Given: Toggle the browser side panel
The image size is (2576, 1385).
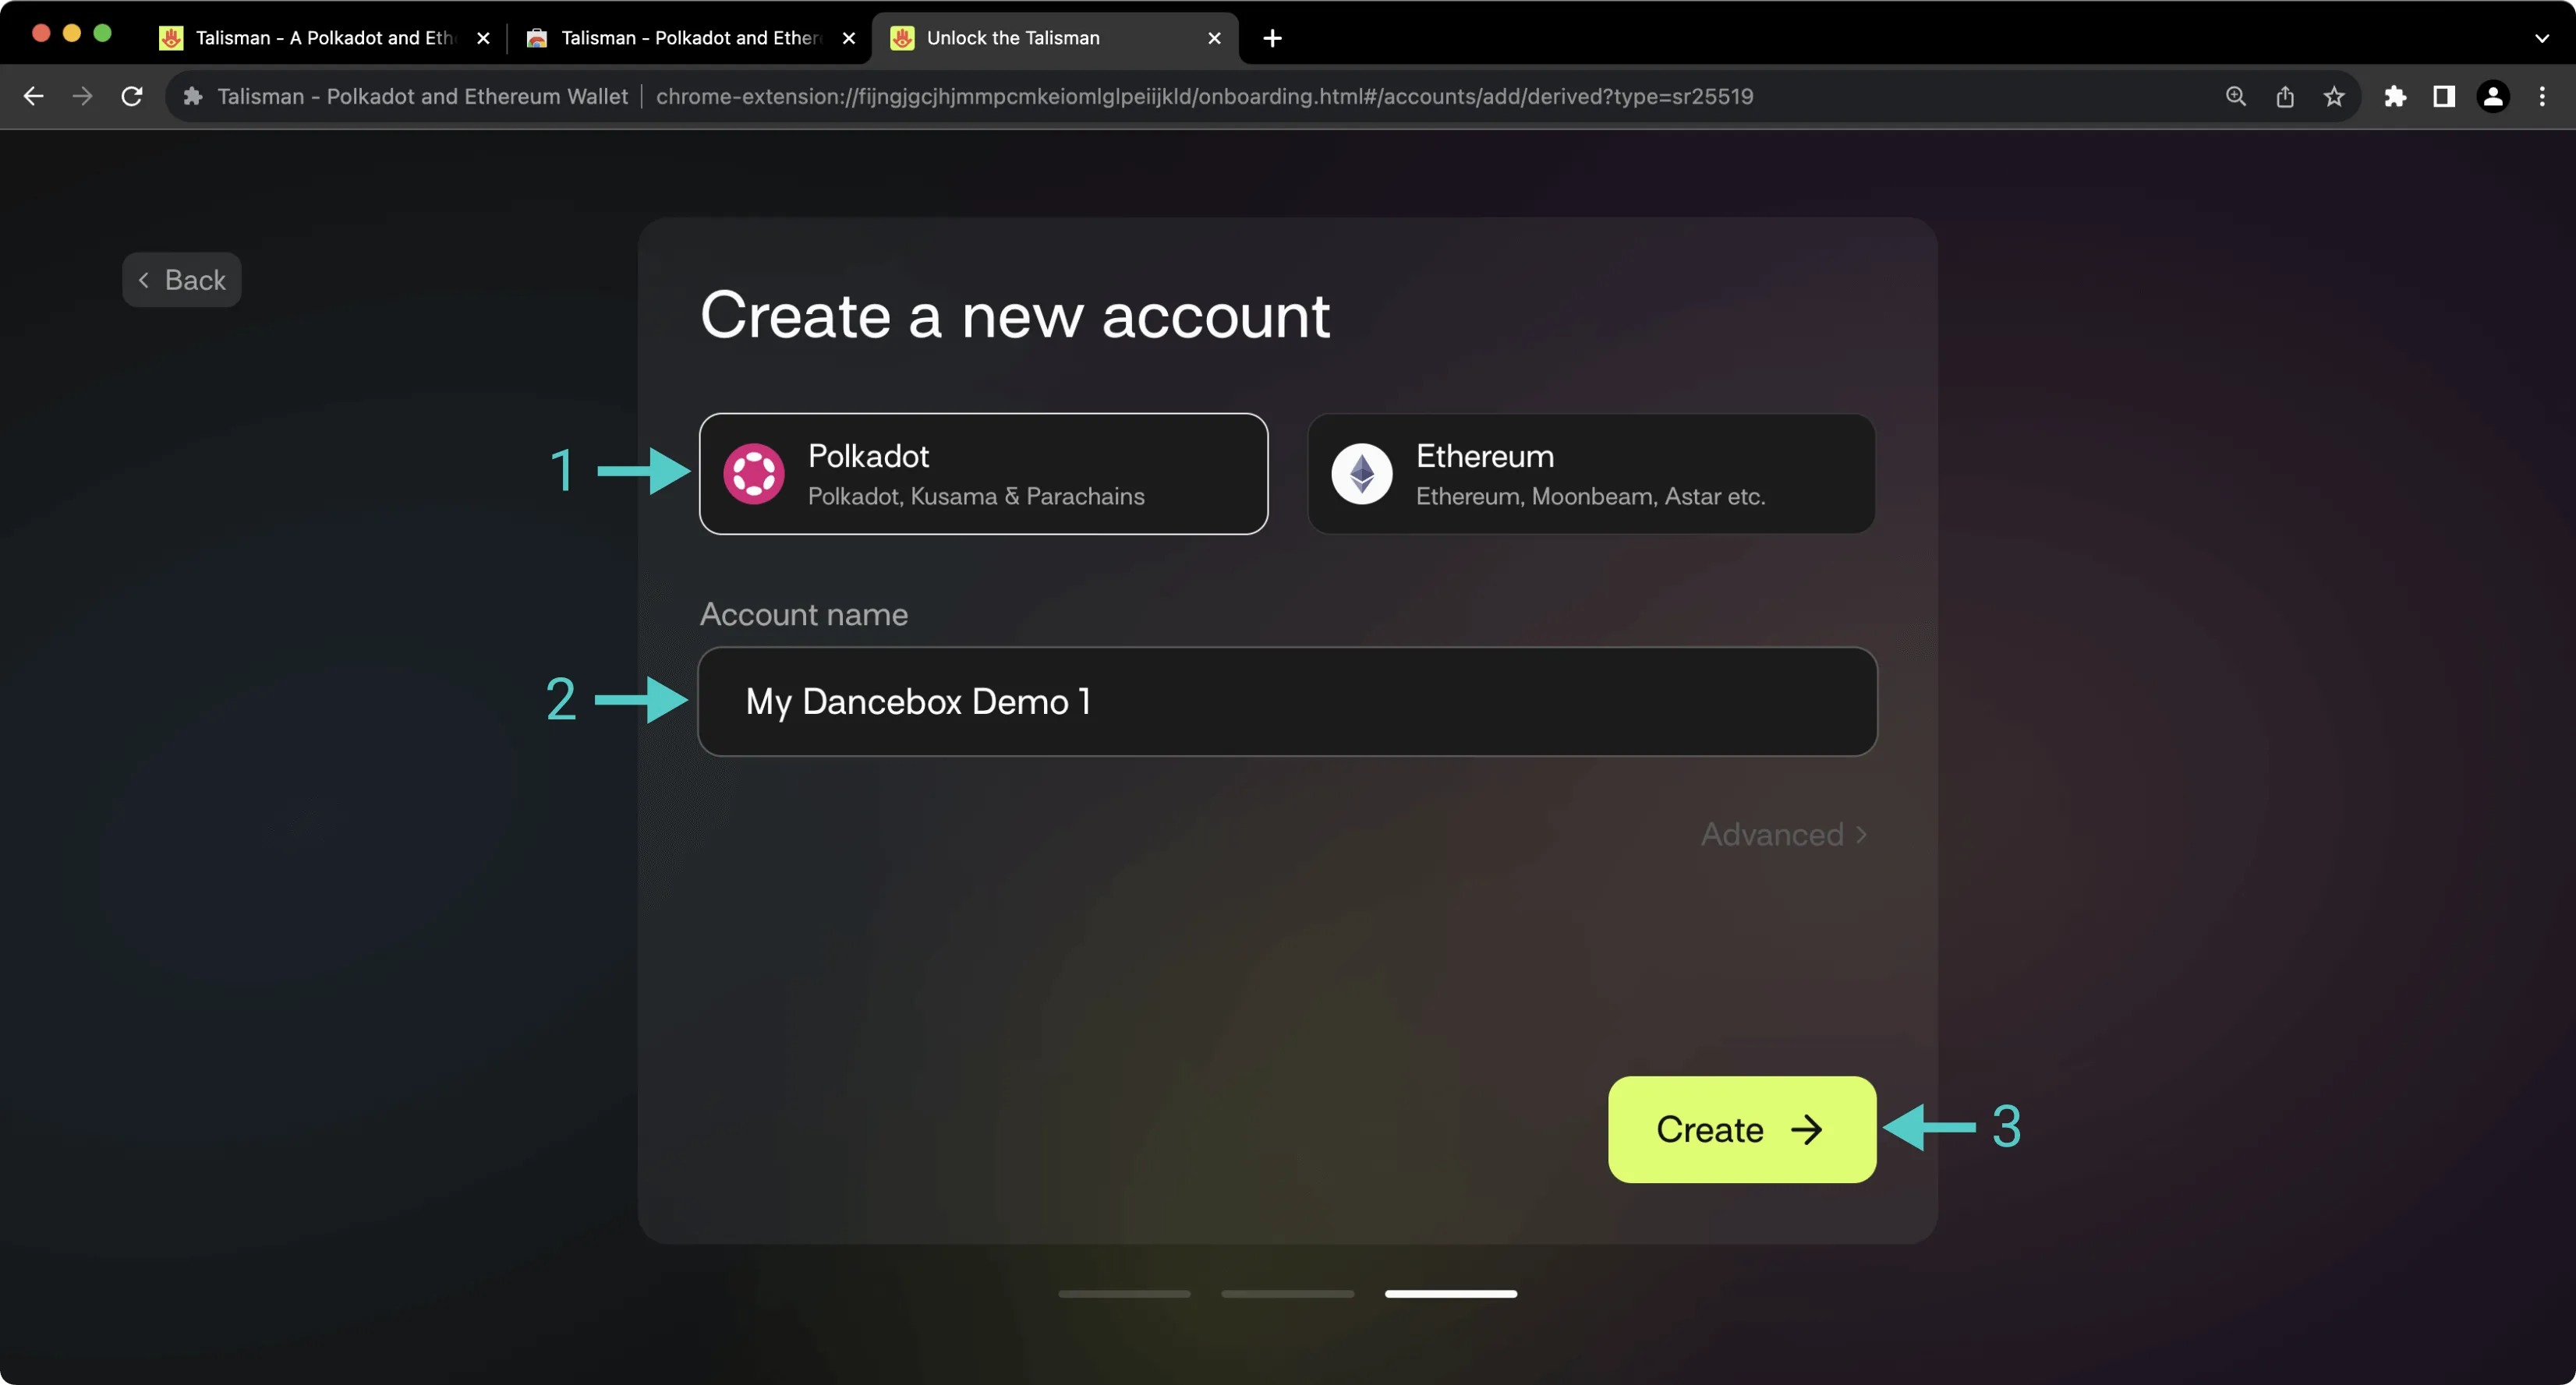Looking at the screenshot, I should click(x=2444, y=96).
